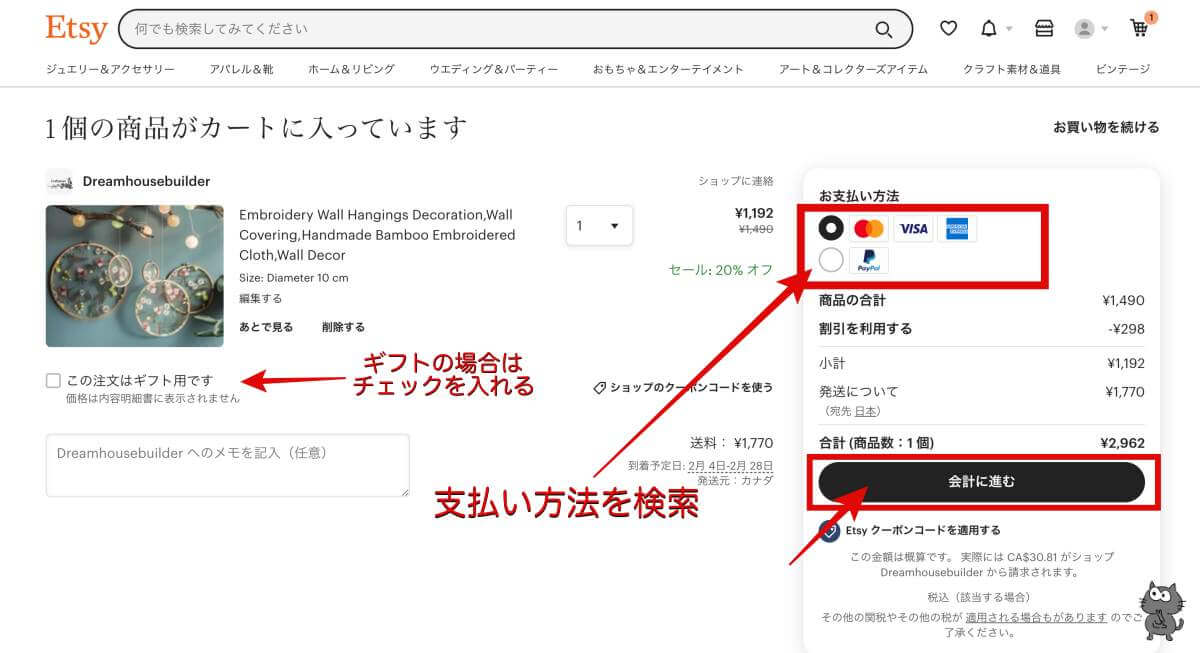Image resolution: width=1200 pixels, height=653 pixels.
Task: Click the 2月 4日-2月 28日 arrival date
Action: tap(730, 465)
